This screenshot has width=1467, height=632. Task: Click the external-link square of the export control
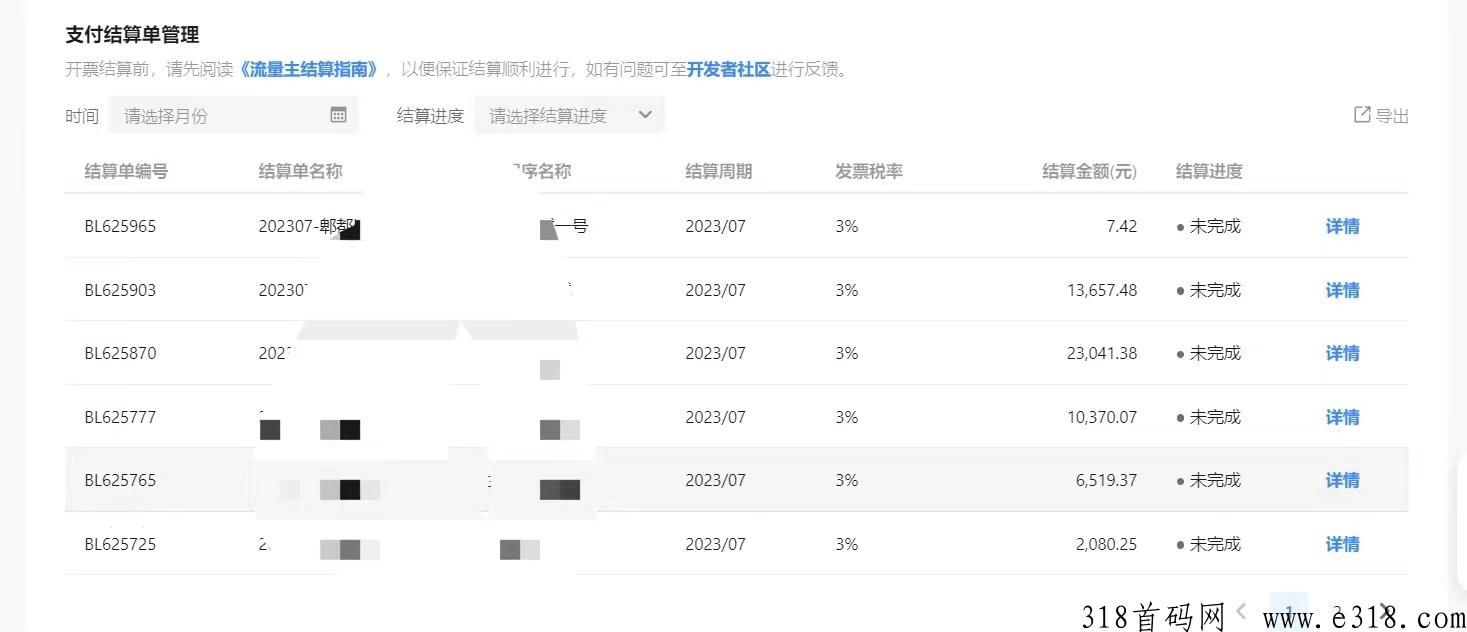tap(1361, 114)
